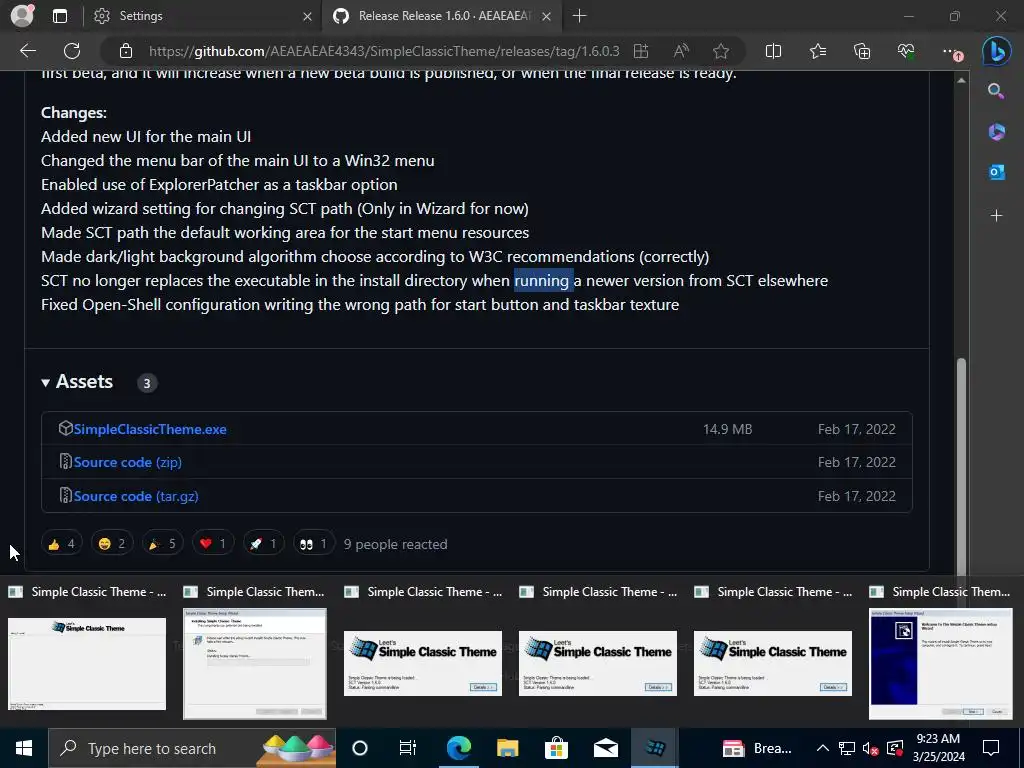Click the eyes reaction button
This screenshot has width=1024, height=768.
click(313, 543)
